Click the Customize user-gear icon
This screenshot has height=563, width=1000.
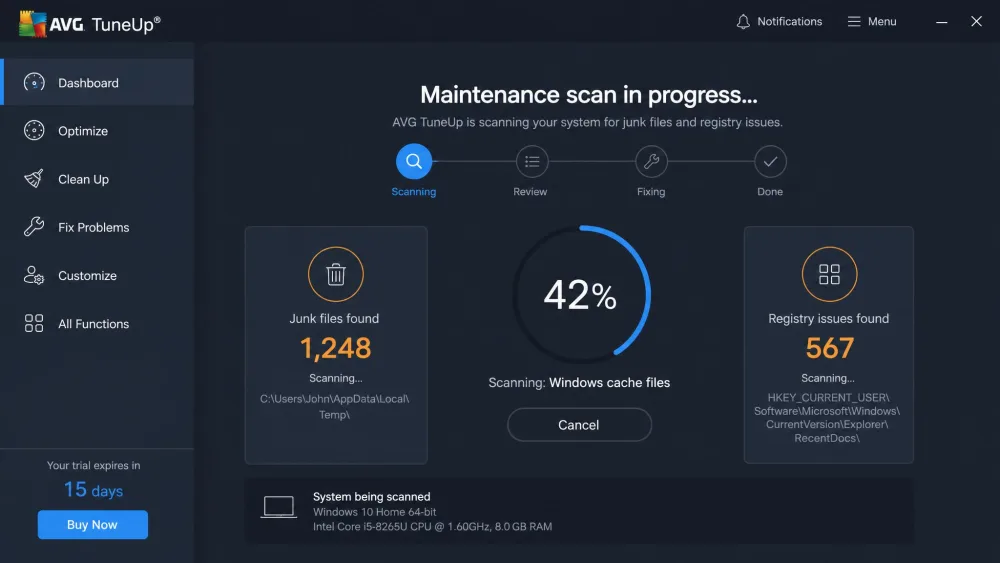pyautogui.click(x=34, y=275)
